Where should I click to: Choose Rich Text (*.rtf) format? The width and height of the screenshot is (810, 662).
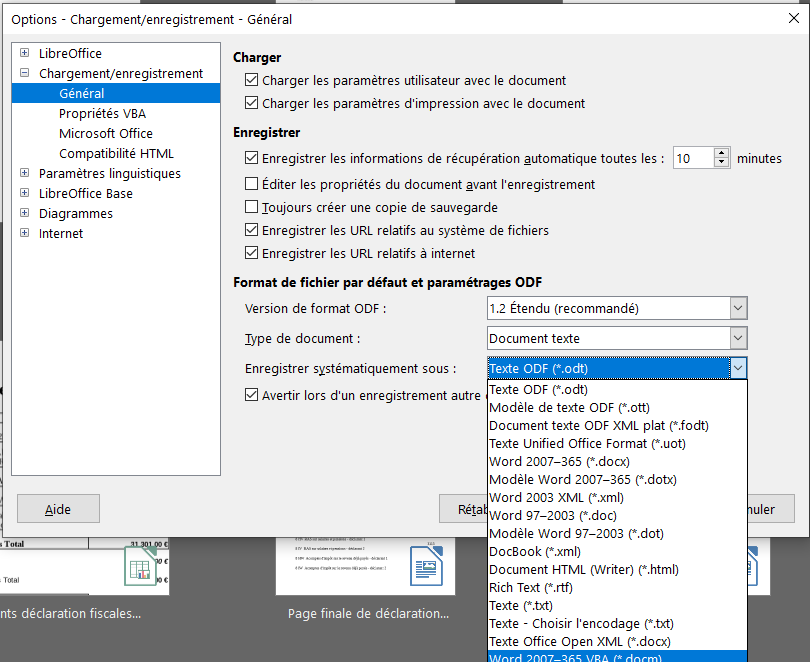coord(617,588)
